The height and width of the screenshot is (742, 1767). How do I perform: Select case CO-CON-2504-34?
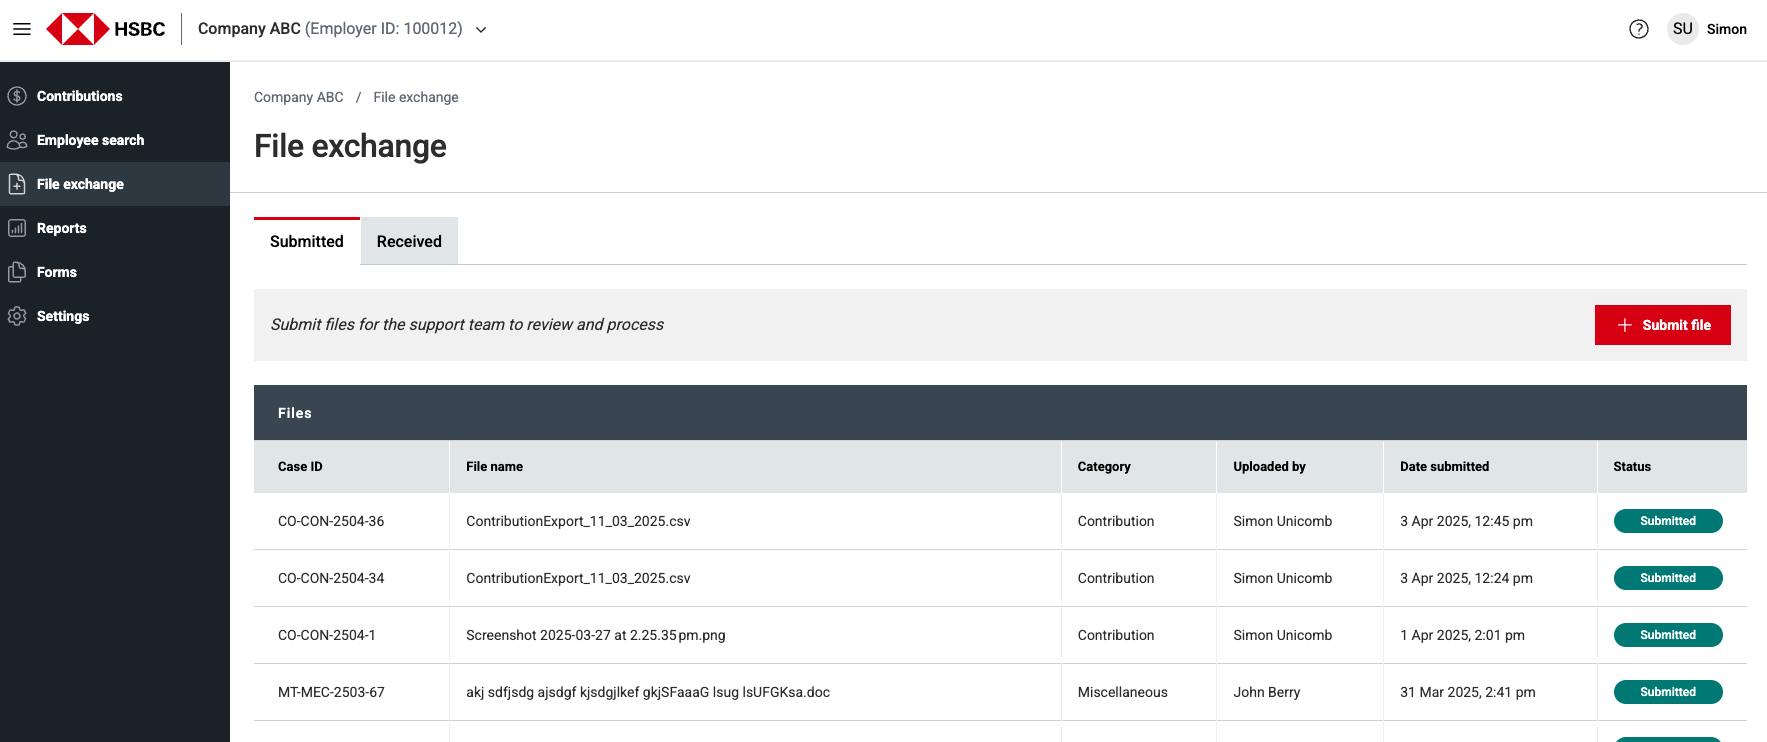click(331, 578)
